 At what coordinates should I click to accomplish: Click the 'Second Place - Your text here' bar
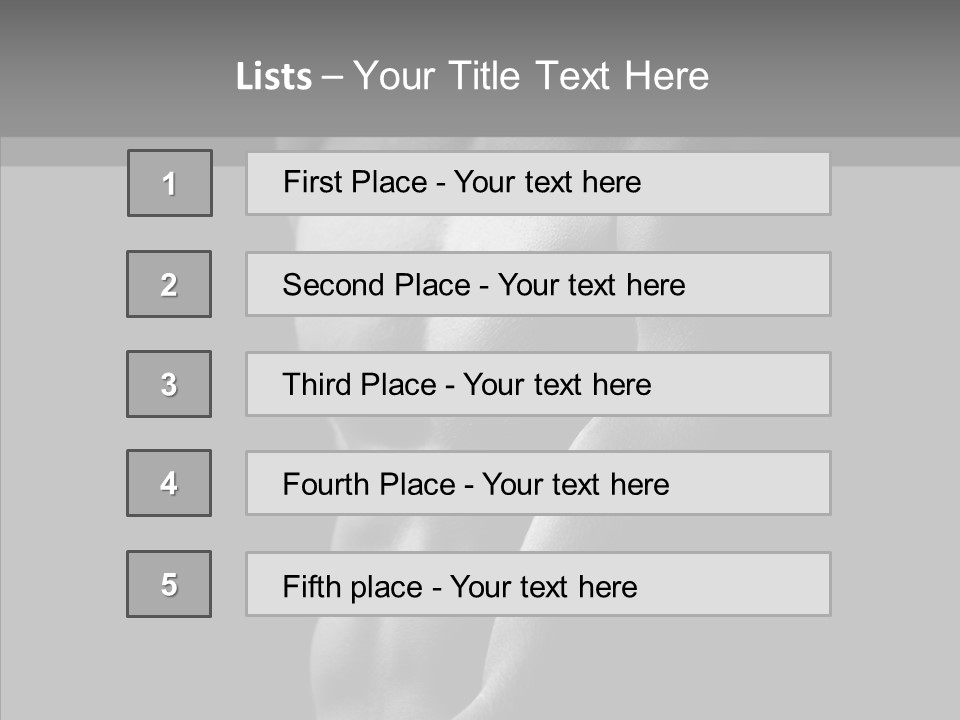pos(538,284)
